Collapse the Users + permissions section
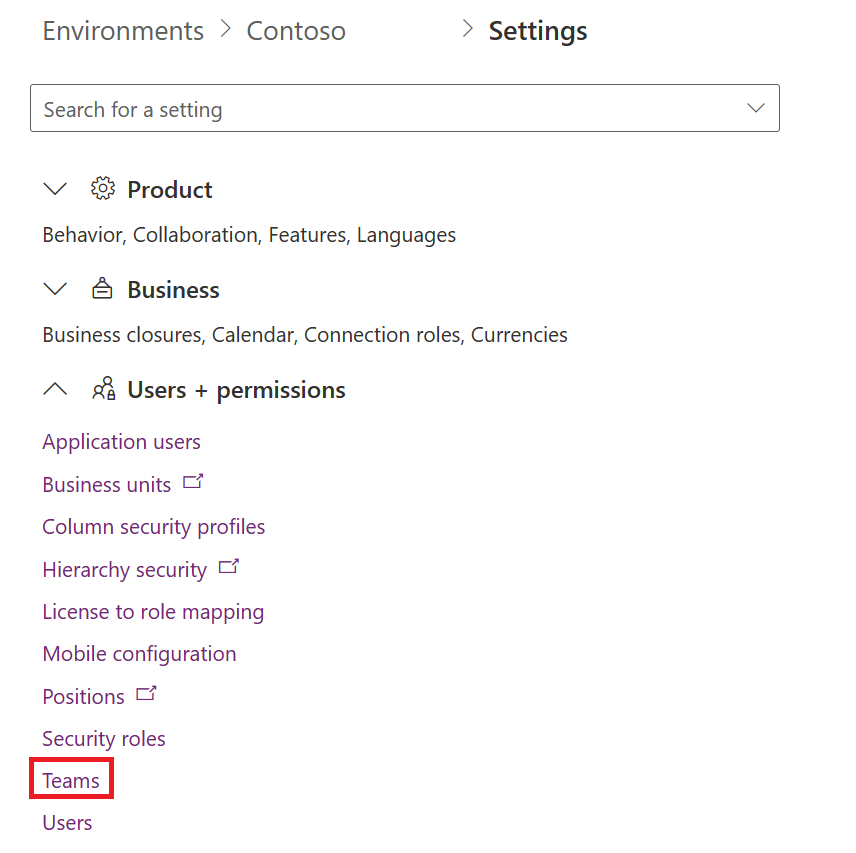Screen dimensions: 856x853 tap(55, 389)
